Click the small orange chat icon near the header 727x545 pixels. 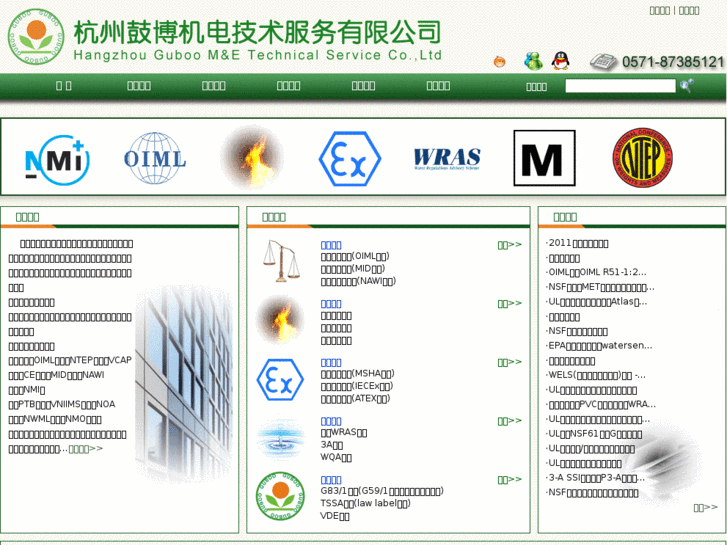pos(499,62)
